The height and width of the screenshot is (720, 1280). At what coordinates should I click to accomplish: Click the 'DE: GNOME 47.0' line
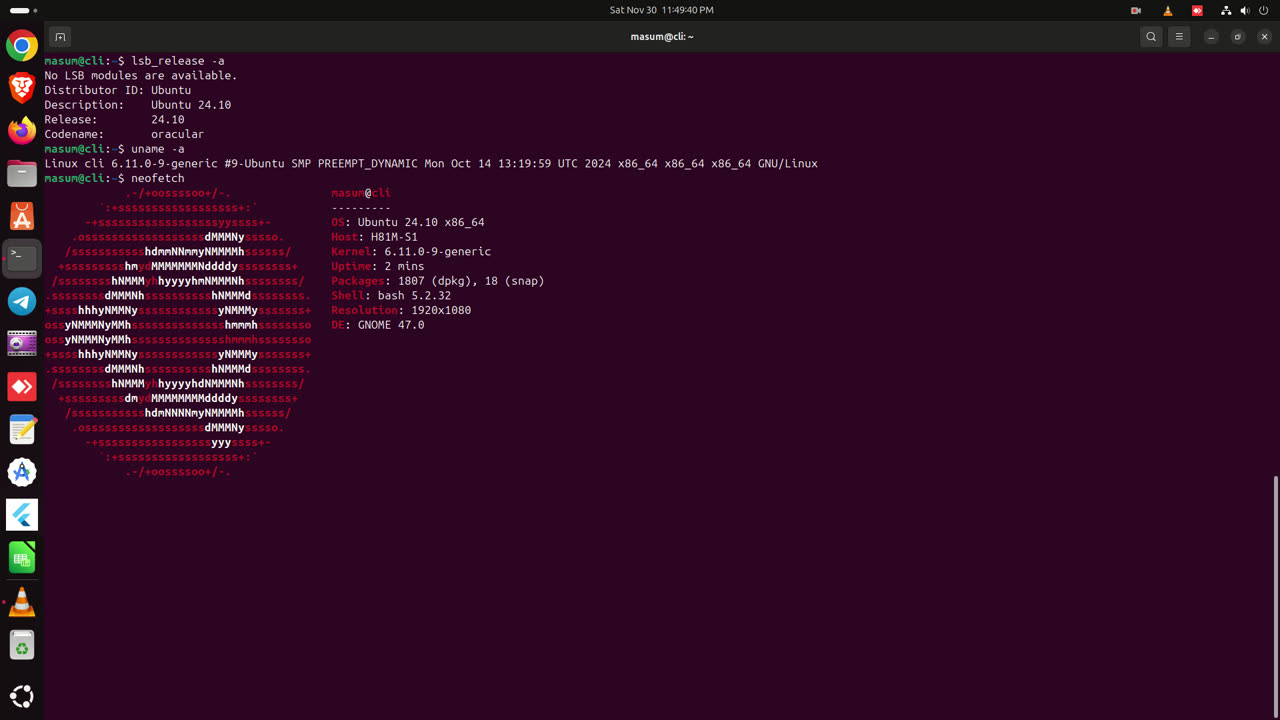pos(378,325)
